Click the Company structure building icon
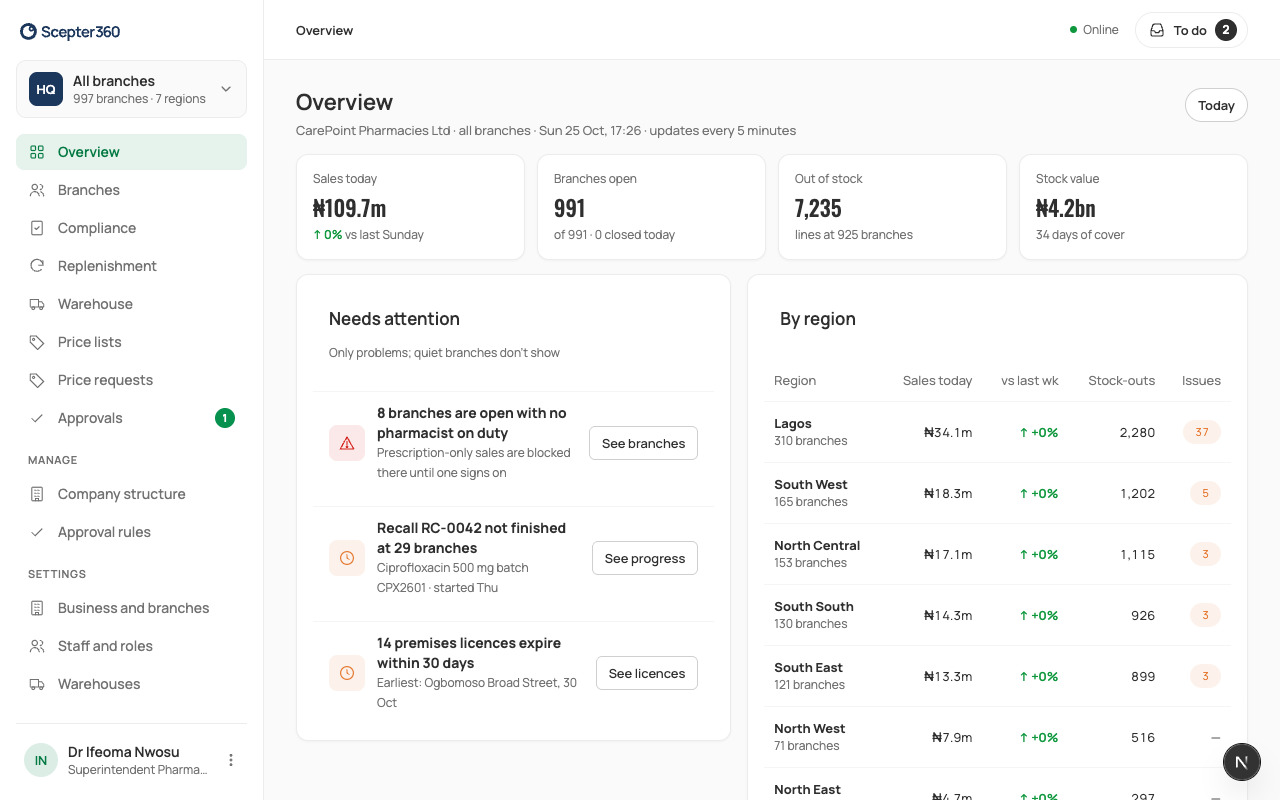The image size is (1280, 800). pyautogui.click(x=37, y=494)
